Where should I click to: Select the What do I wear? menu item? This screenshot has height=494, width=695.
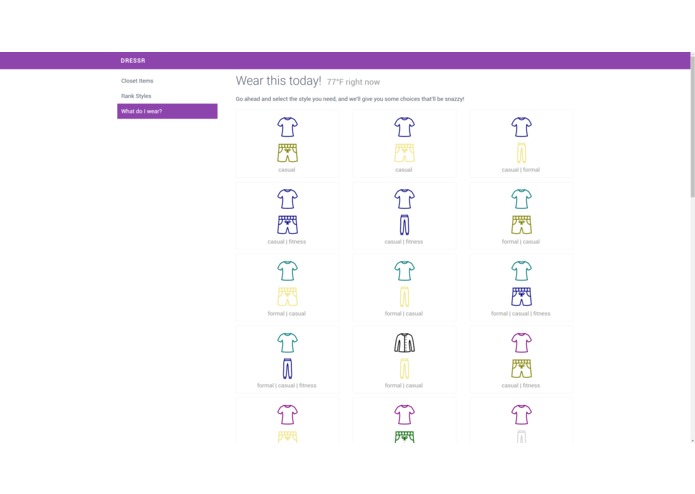coord(167,111)
